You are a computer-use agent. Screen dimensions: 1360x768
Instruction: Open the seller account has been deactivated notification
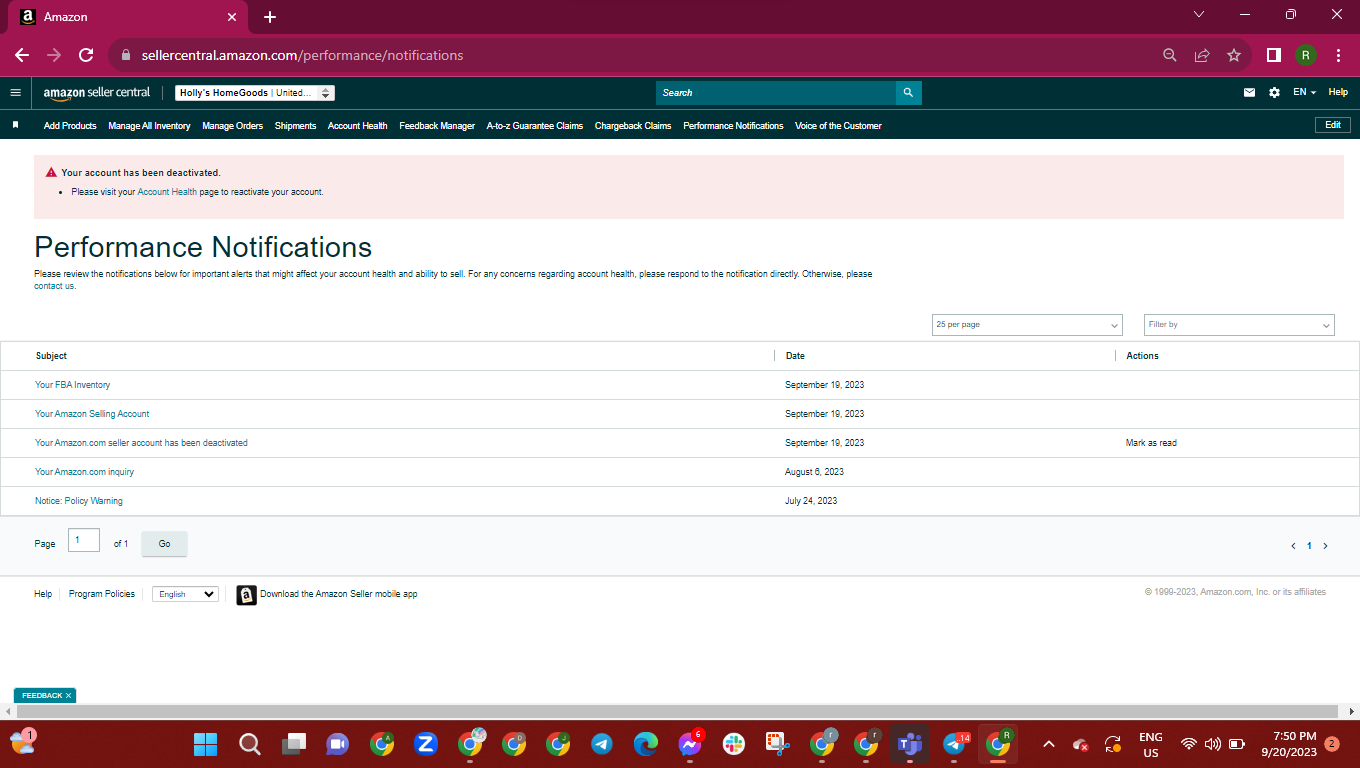tap(141, 443)
